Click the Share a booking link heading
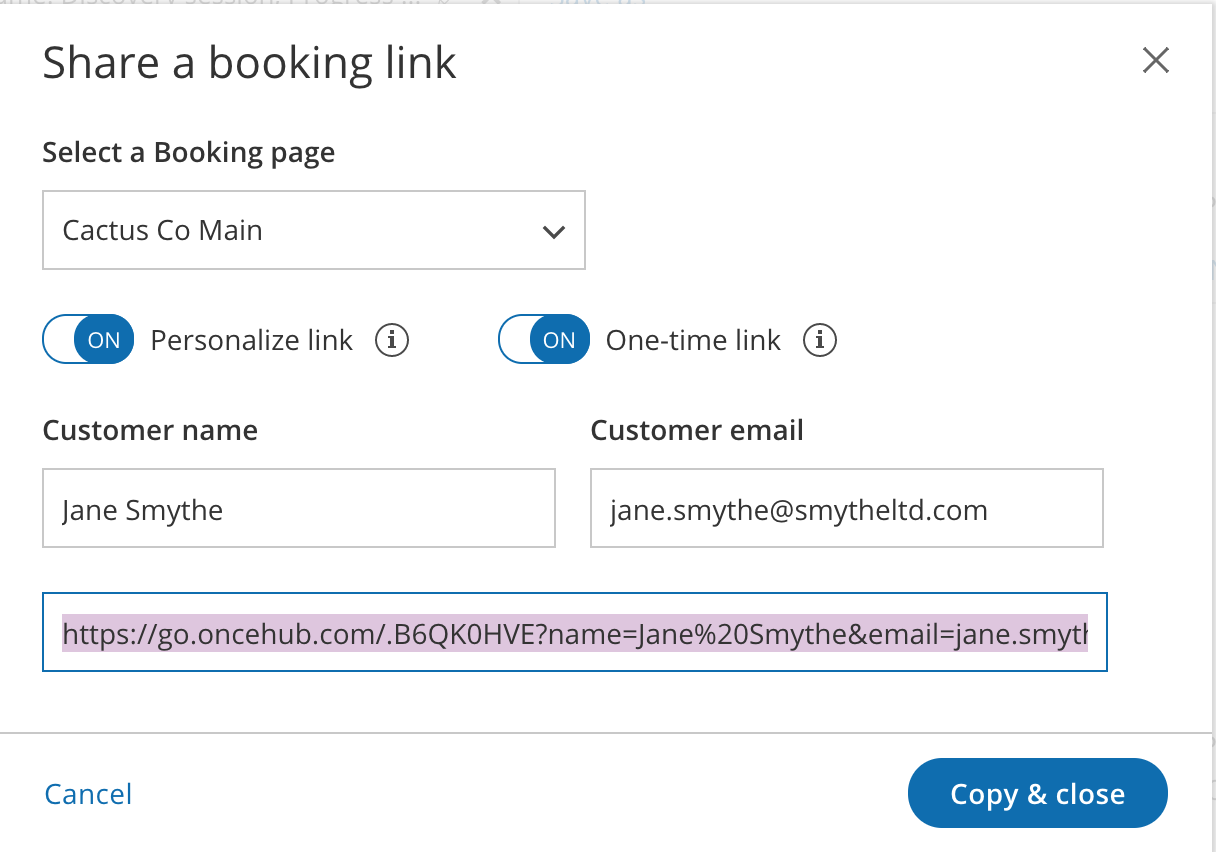The image size is (1216, 852). pos(249,63)
